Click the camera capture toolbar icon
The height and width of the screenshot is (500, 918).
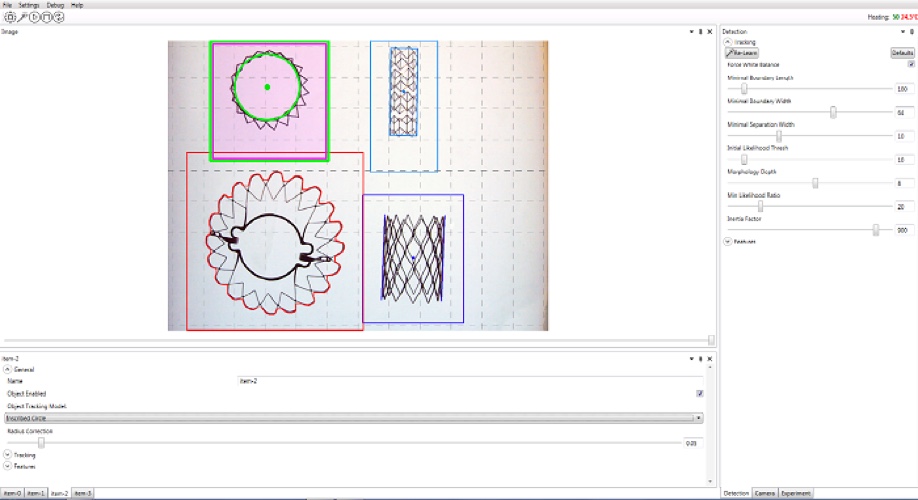(10, 18)
